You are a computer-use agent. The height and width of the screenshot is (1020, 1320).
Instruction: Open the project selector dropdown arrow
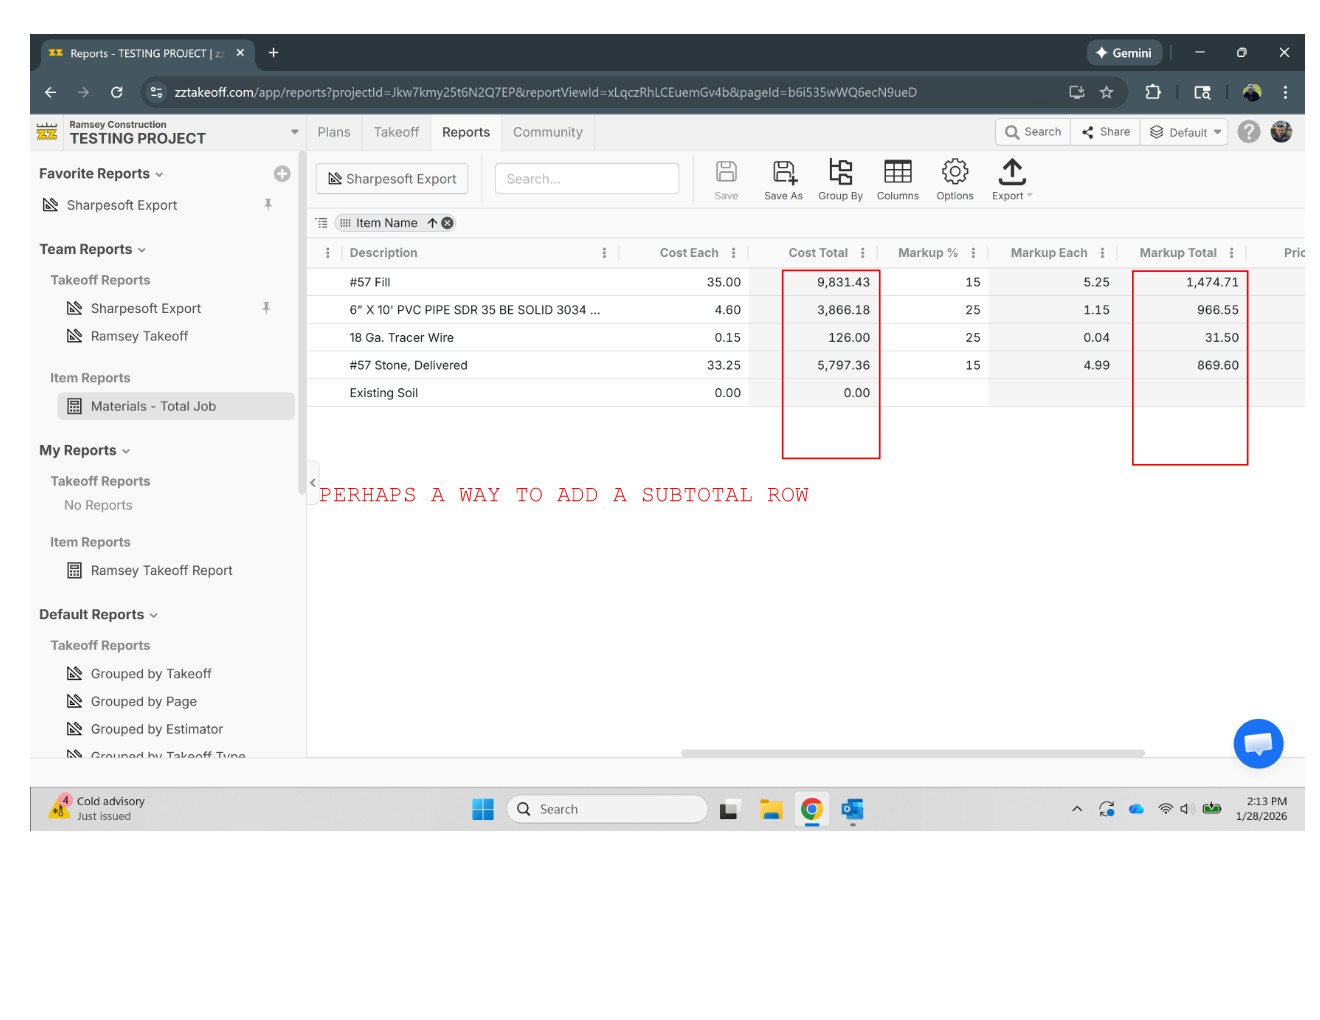[x=294, y=132]
